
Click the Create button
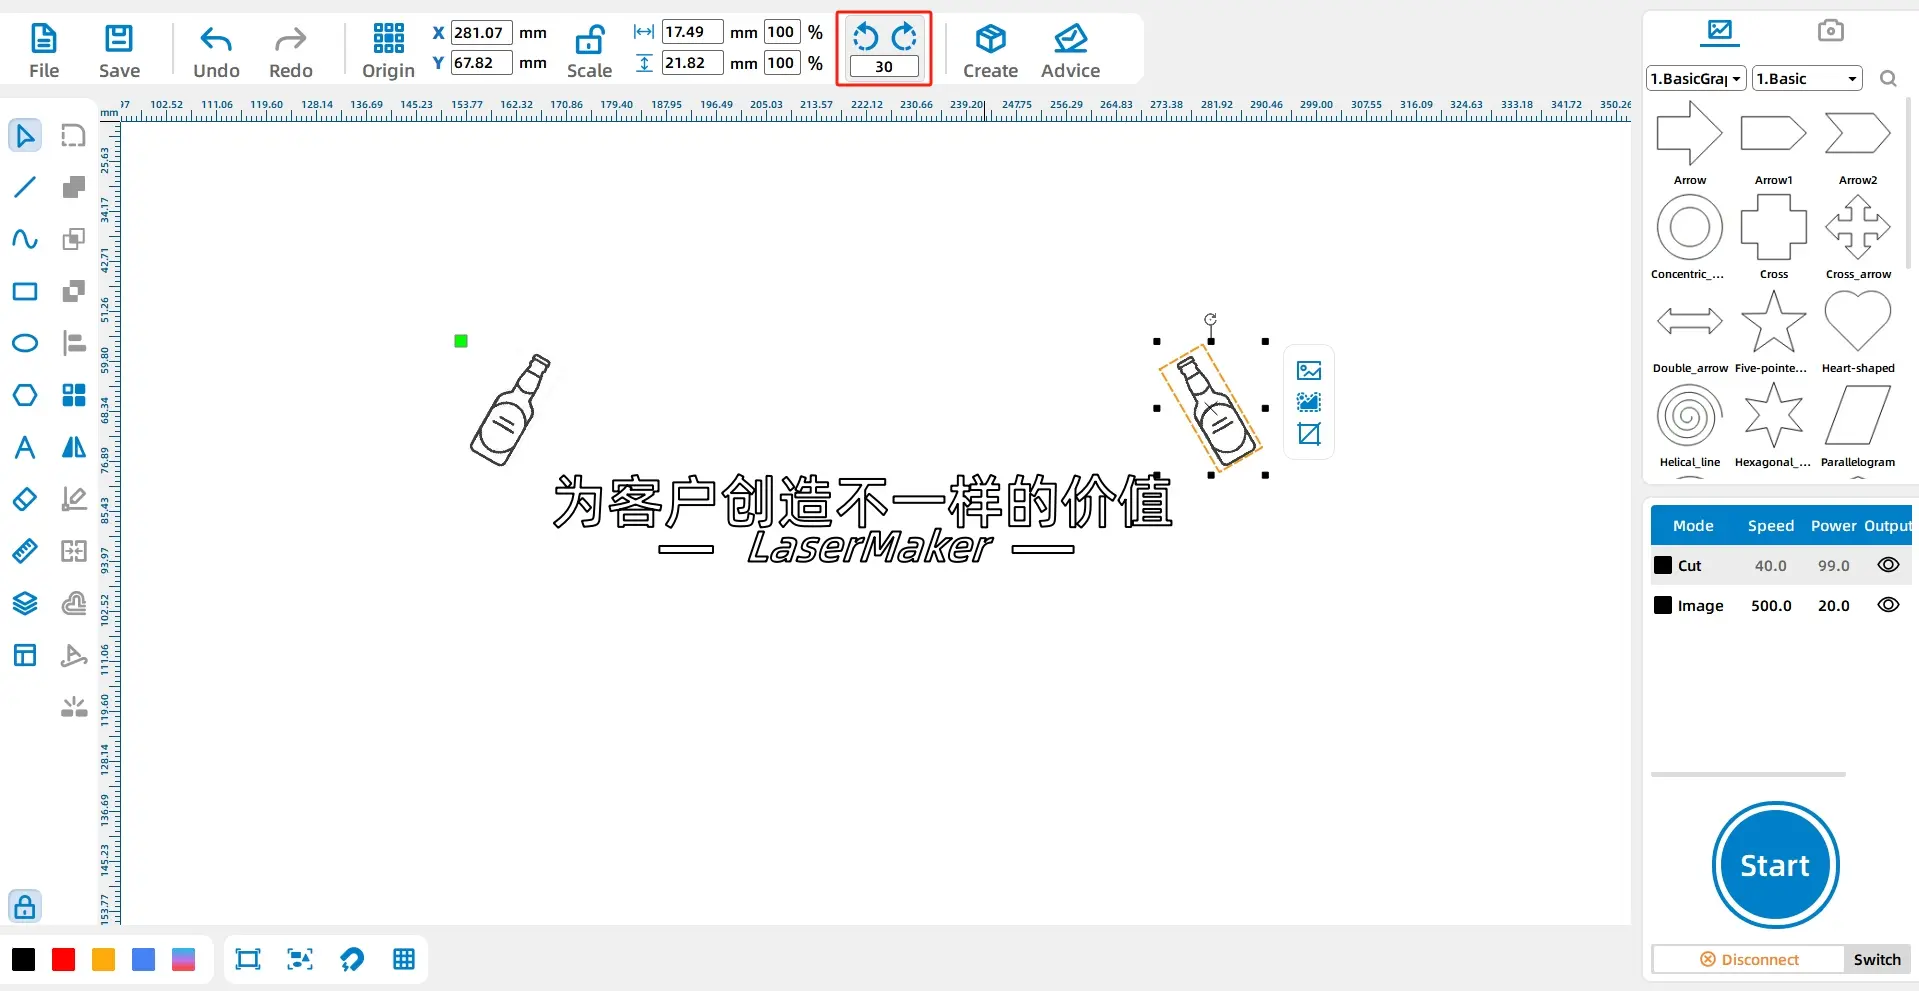(990, 51)
